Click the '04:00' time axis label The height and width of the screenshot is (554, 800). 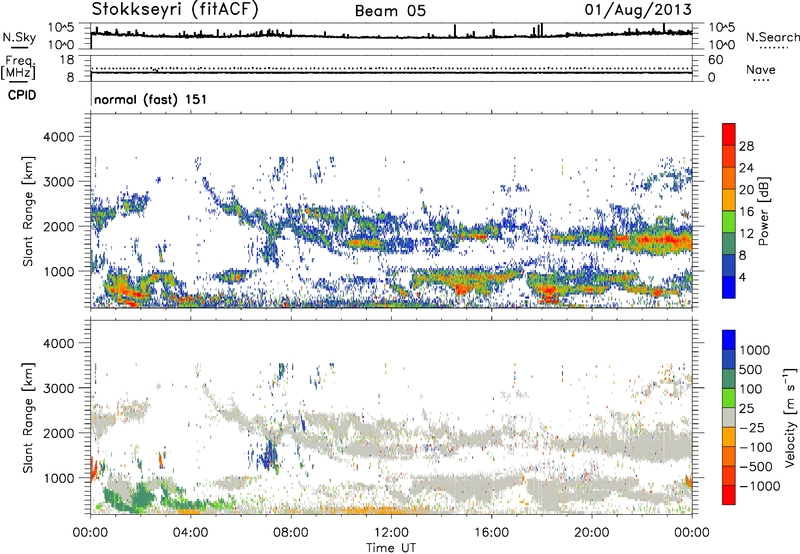pos(190,533)
